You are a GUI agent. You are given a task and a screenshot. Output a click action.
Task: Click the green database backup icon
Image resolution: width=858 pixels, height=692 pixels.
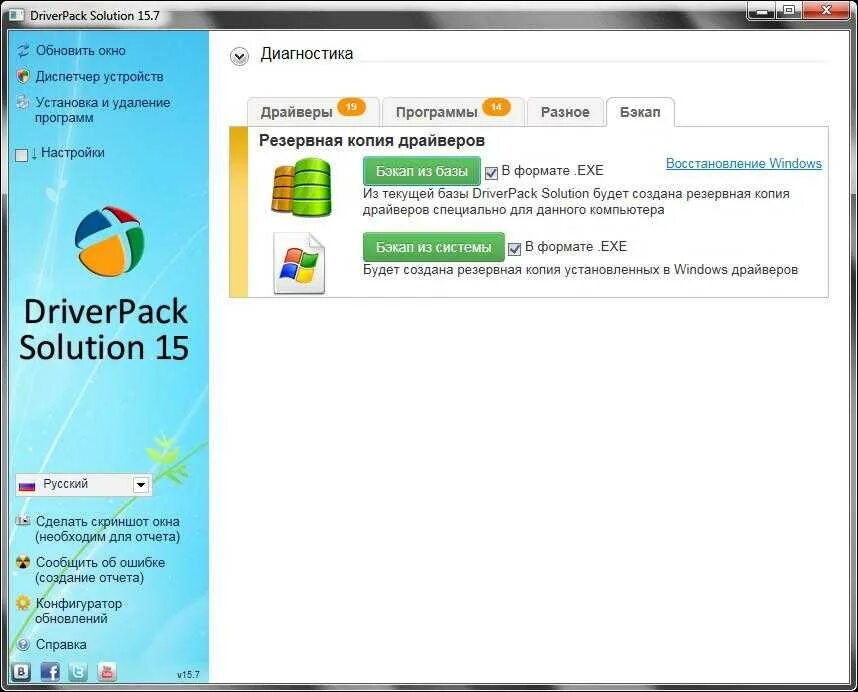[x=302, y=187]
